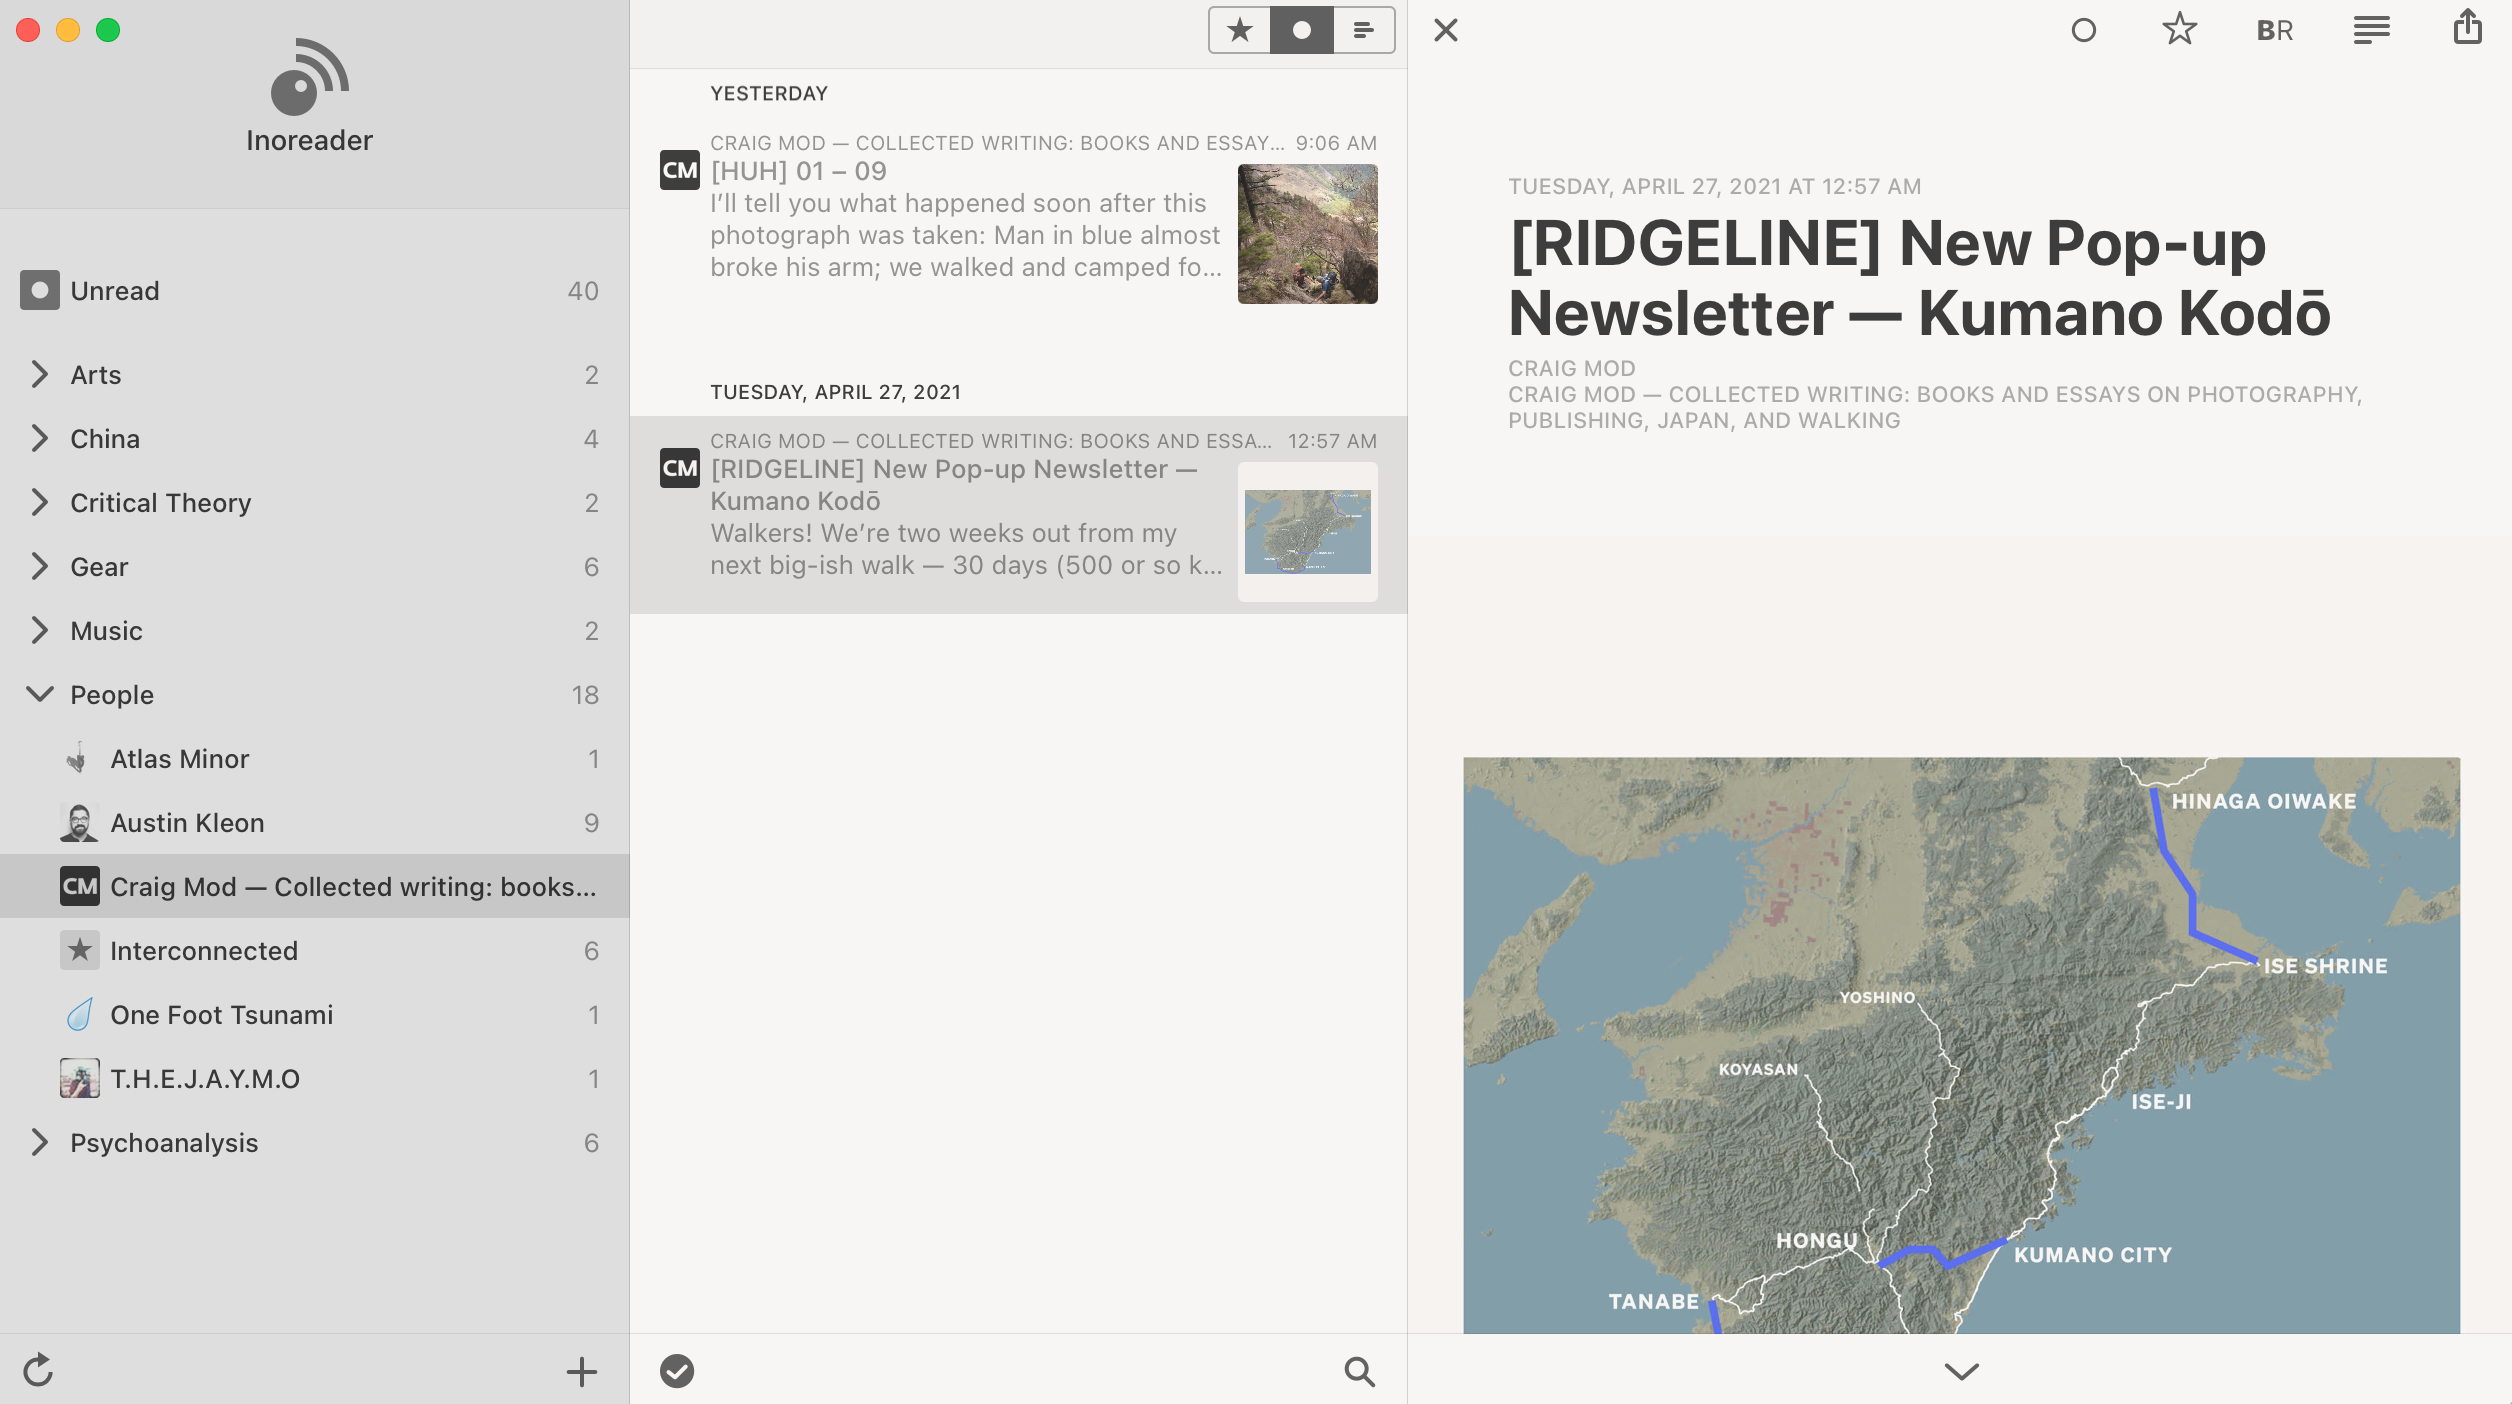Star the current article
The image size is (2512, 1404).
point(2180,30)
